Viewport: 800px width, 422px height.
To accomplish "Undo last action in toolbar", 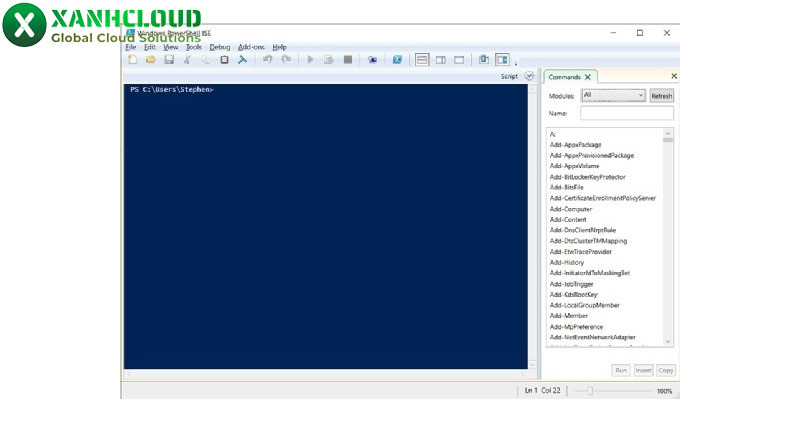I will (267, 60).
